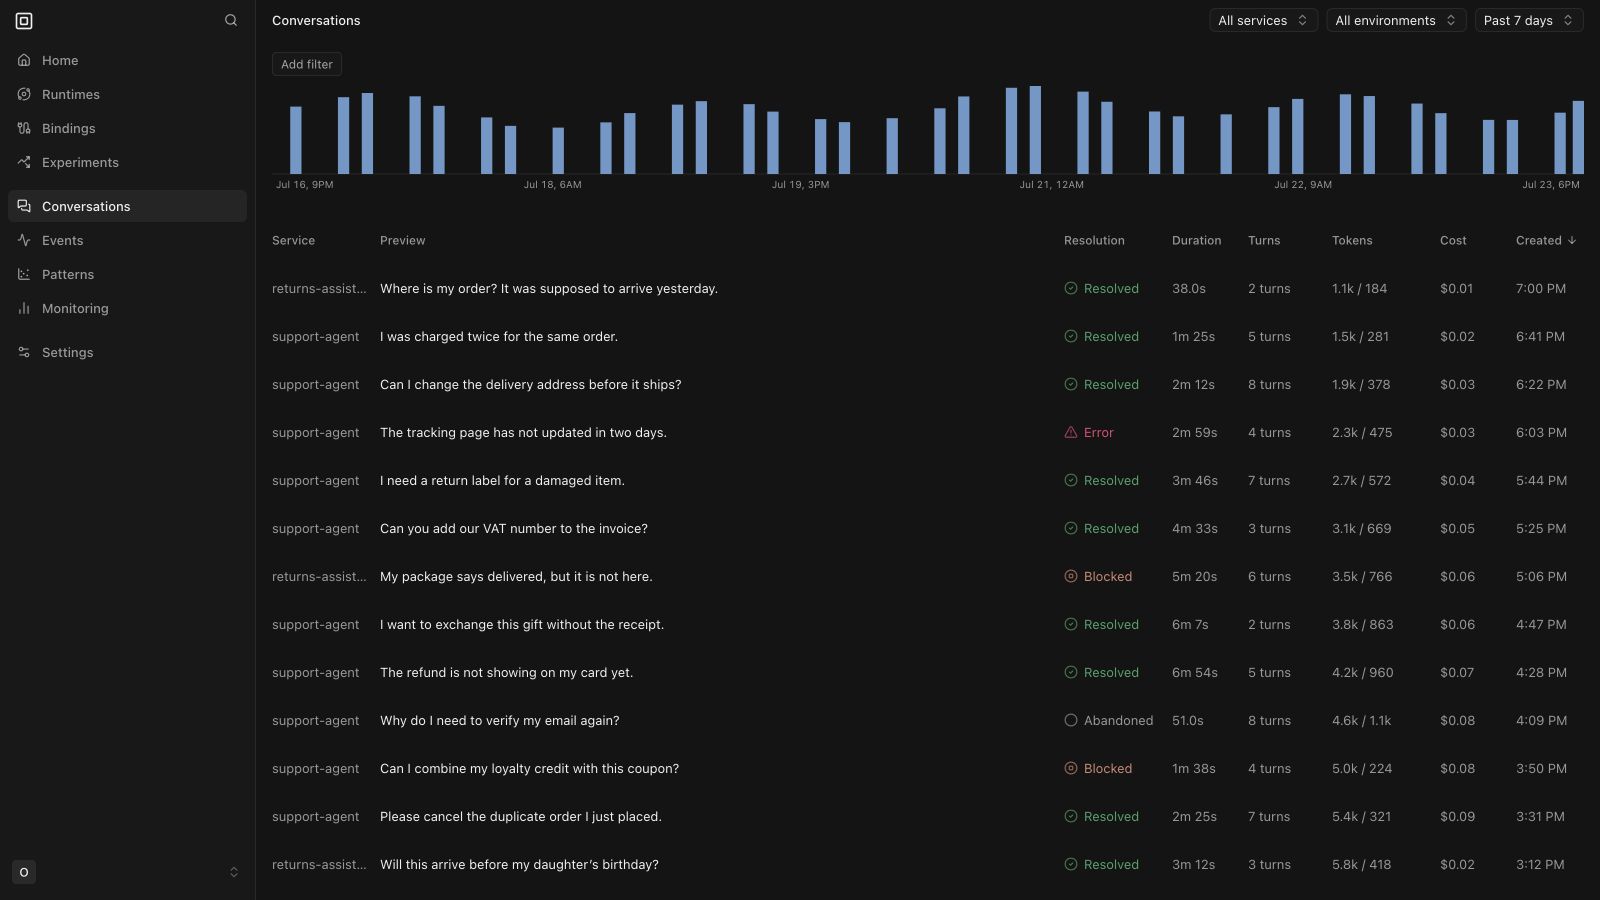Click the Experiments icon in sidebar

[x=24, y=162]
